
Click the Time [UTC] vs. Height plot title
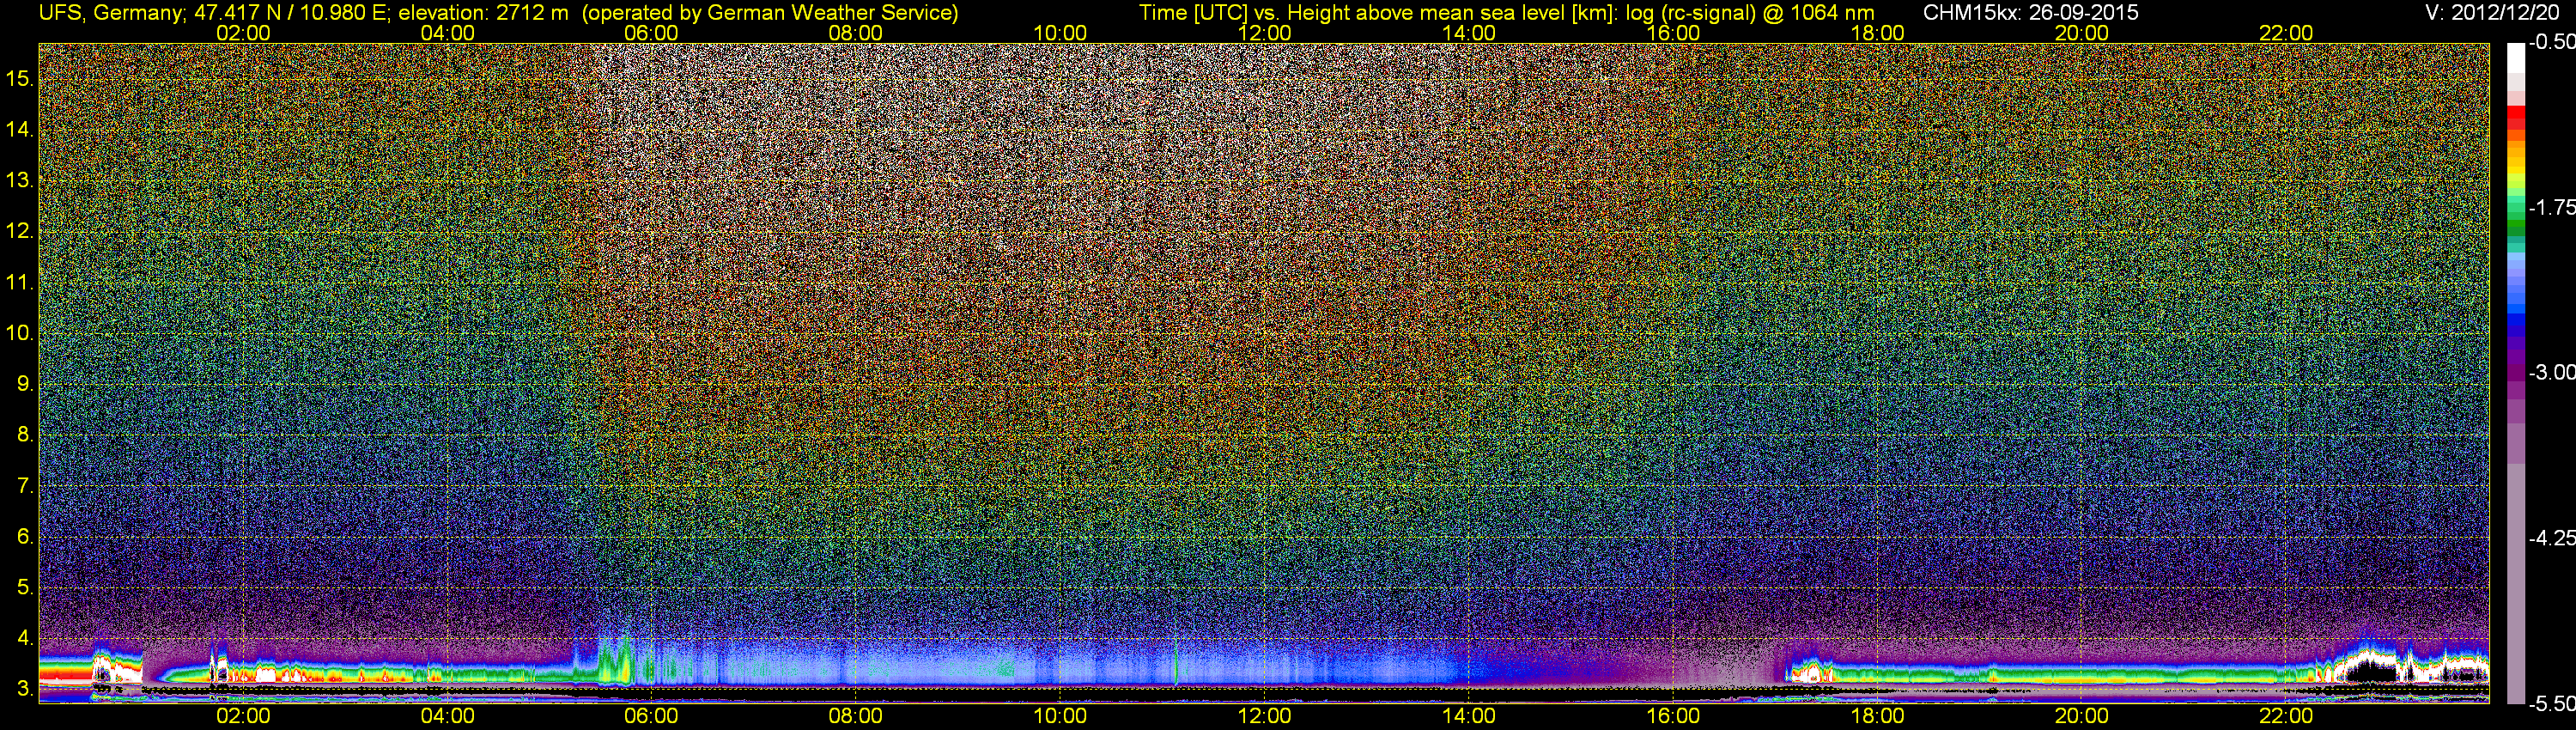1506,13
